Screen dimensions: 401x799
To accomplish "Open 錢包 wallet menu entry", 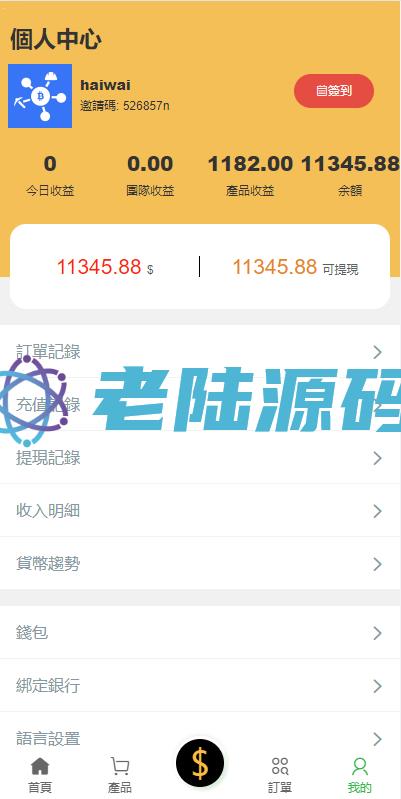I will pos(200,633).
